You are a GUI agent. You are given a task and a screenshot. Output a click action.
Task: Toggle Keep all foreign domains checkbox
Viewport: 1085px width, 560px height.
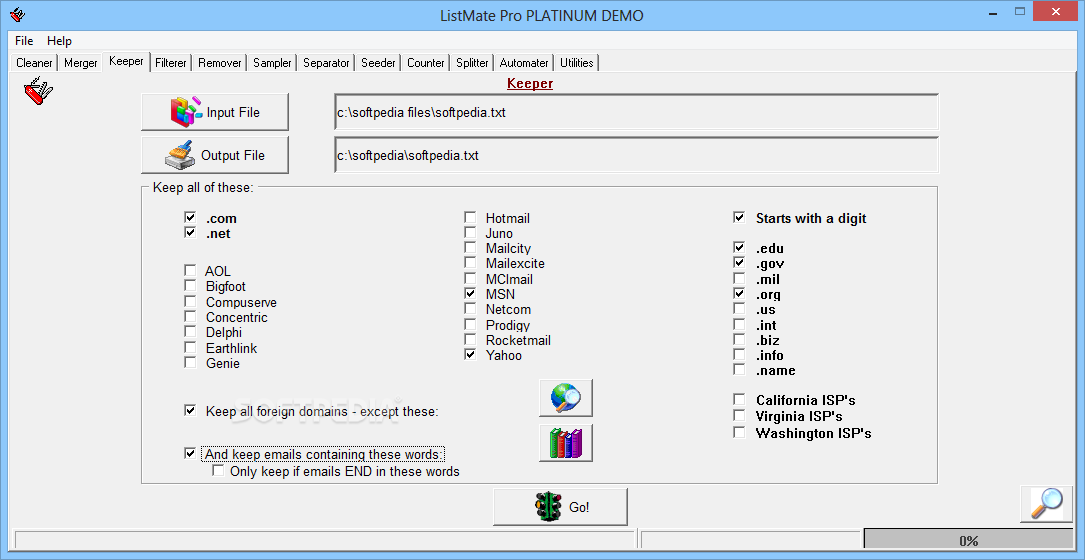point(190,410)
